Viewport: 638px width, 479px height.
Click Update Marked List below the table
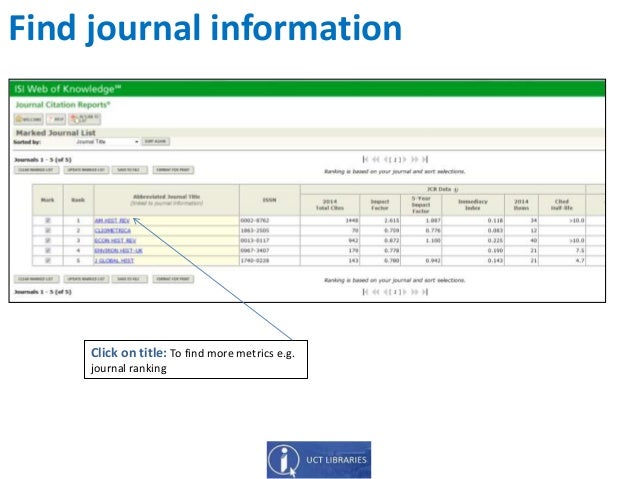point(86,279)
